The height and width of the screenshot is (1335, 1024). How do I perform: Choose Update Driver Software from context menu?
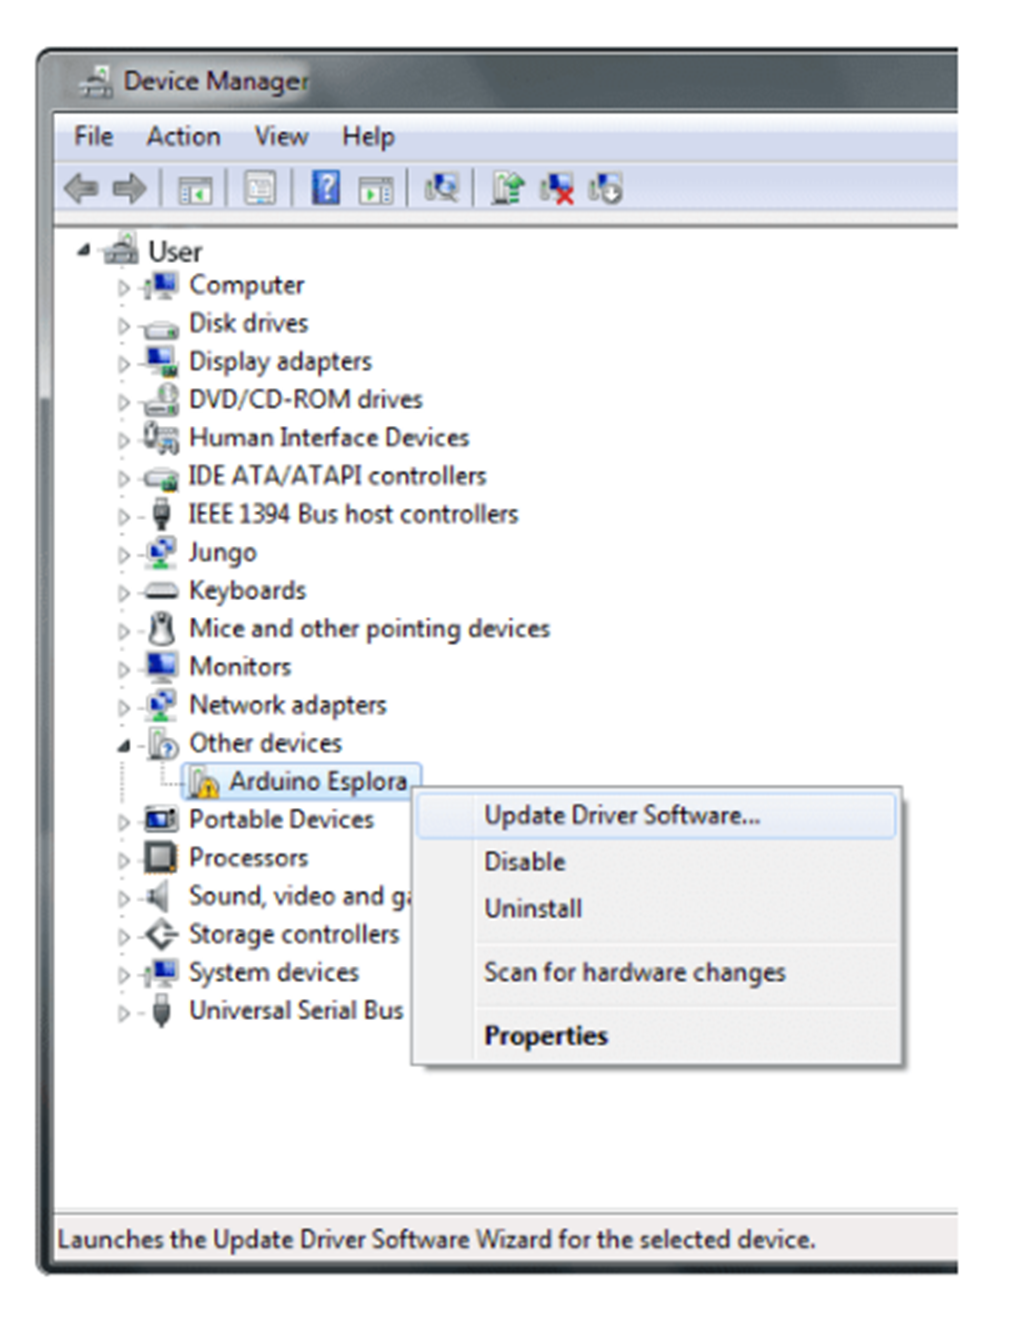(621, 816)
